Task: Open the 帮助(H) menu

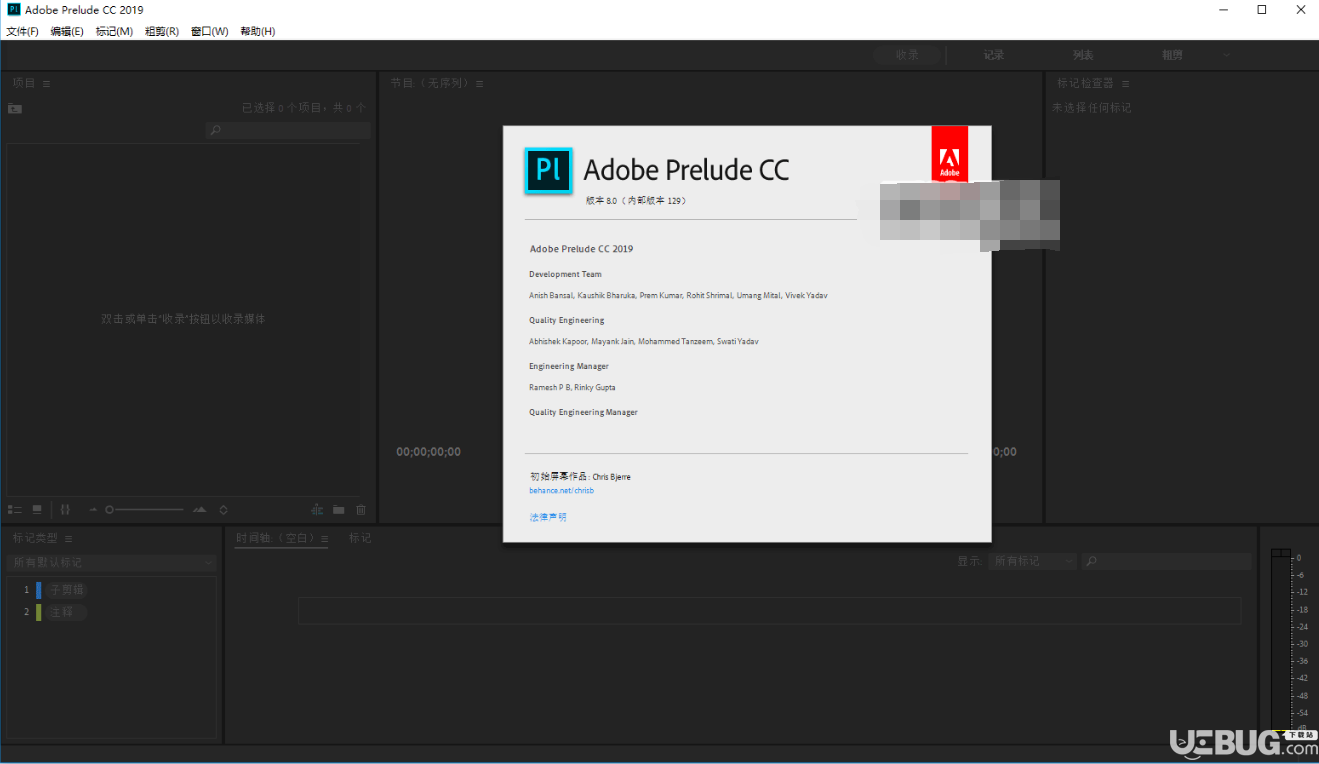Action: click(257, 31)
